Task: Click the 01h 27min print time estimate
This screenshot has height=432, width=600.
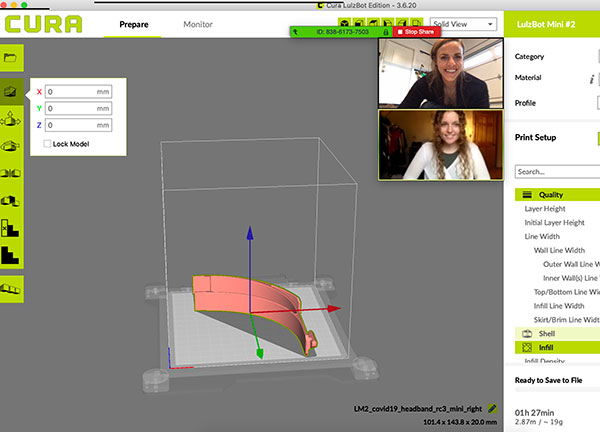Action: pyautogui.click(x=534, y=413)
